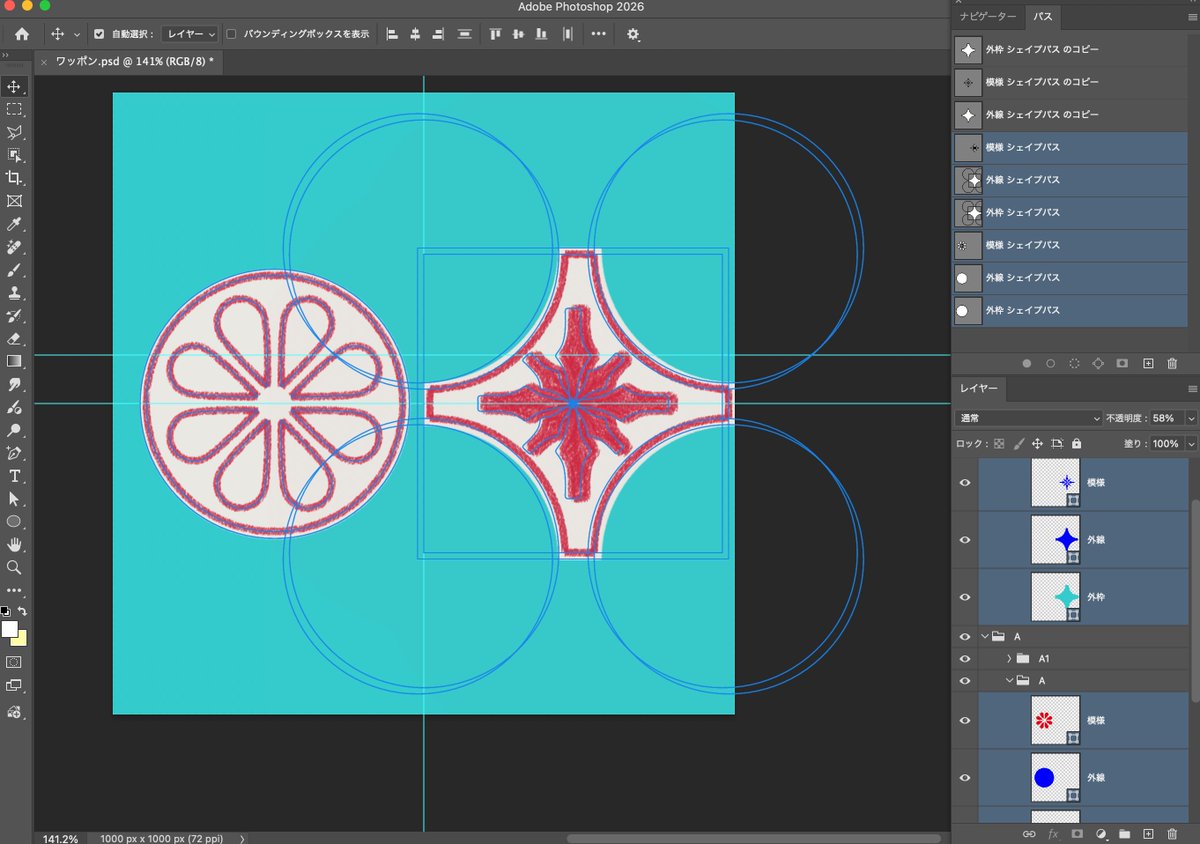Viewport: 1200px width, 844px height.
Task: Open the blend mode 通常 dropdown
Action: [x=1028, y=418]
